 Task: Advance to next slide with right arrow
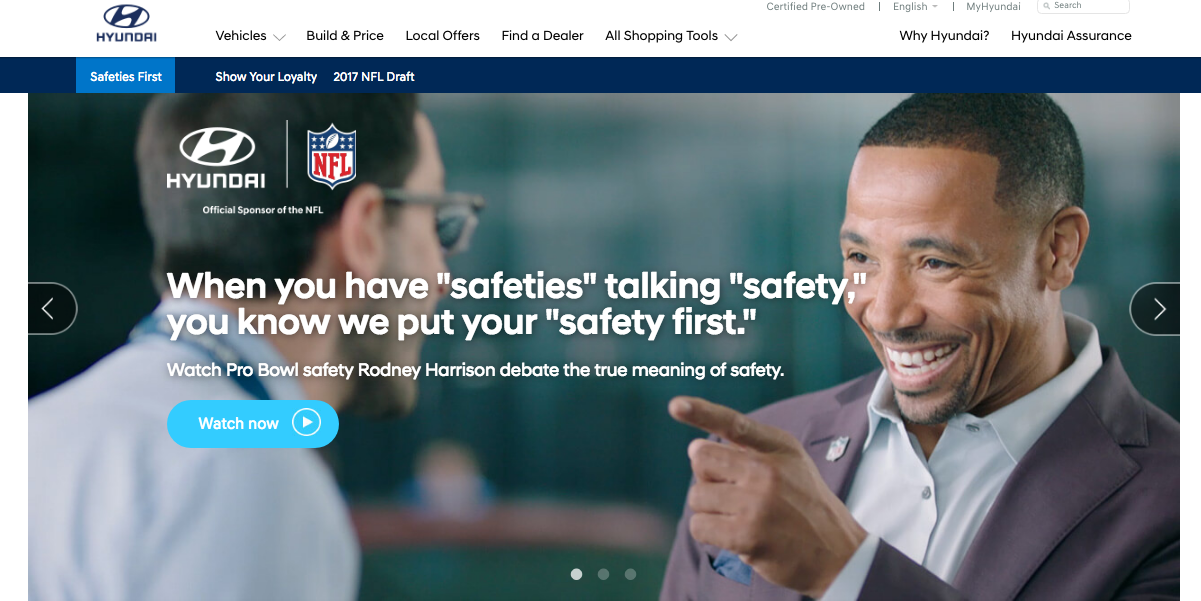click(1155, 309)
